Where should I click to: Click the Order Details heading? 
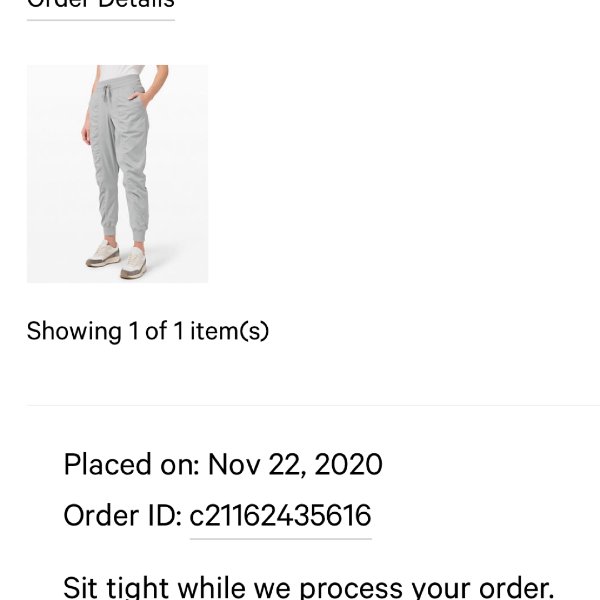pos(101,4)
